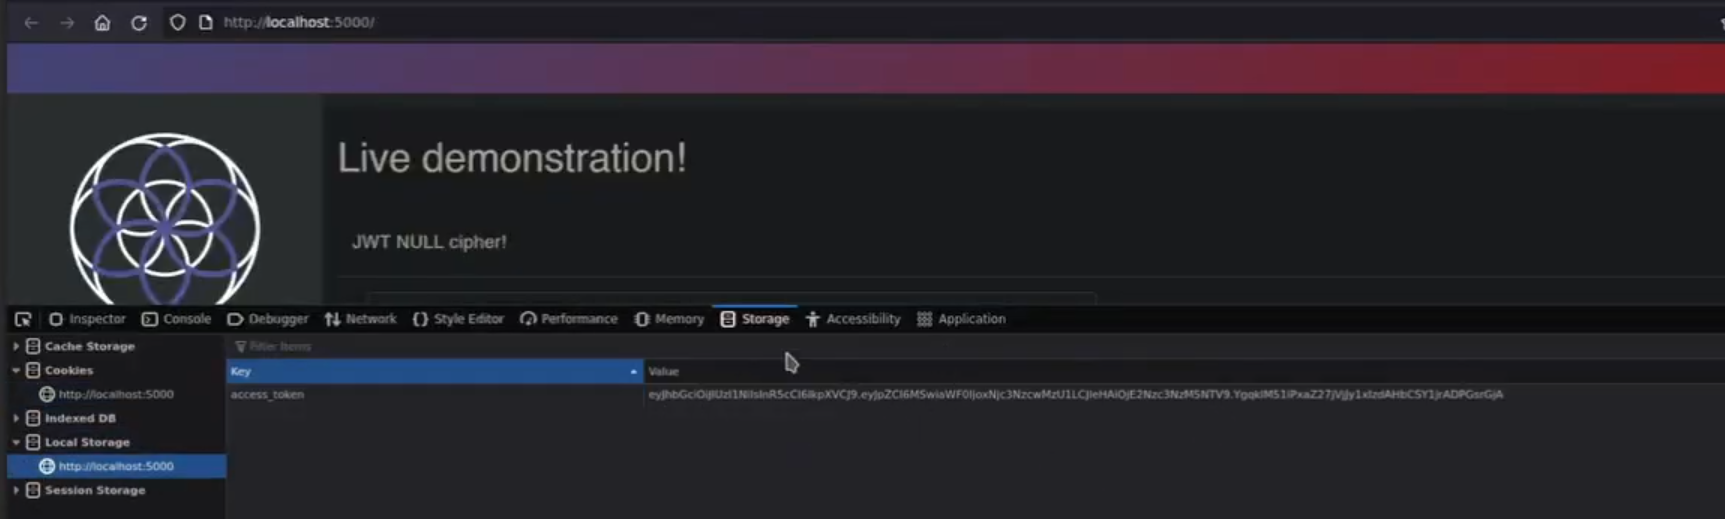Click the browser forward arrow
The width and height of the screenshot is (1725, 519).
tap(67, 22)
